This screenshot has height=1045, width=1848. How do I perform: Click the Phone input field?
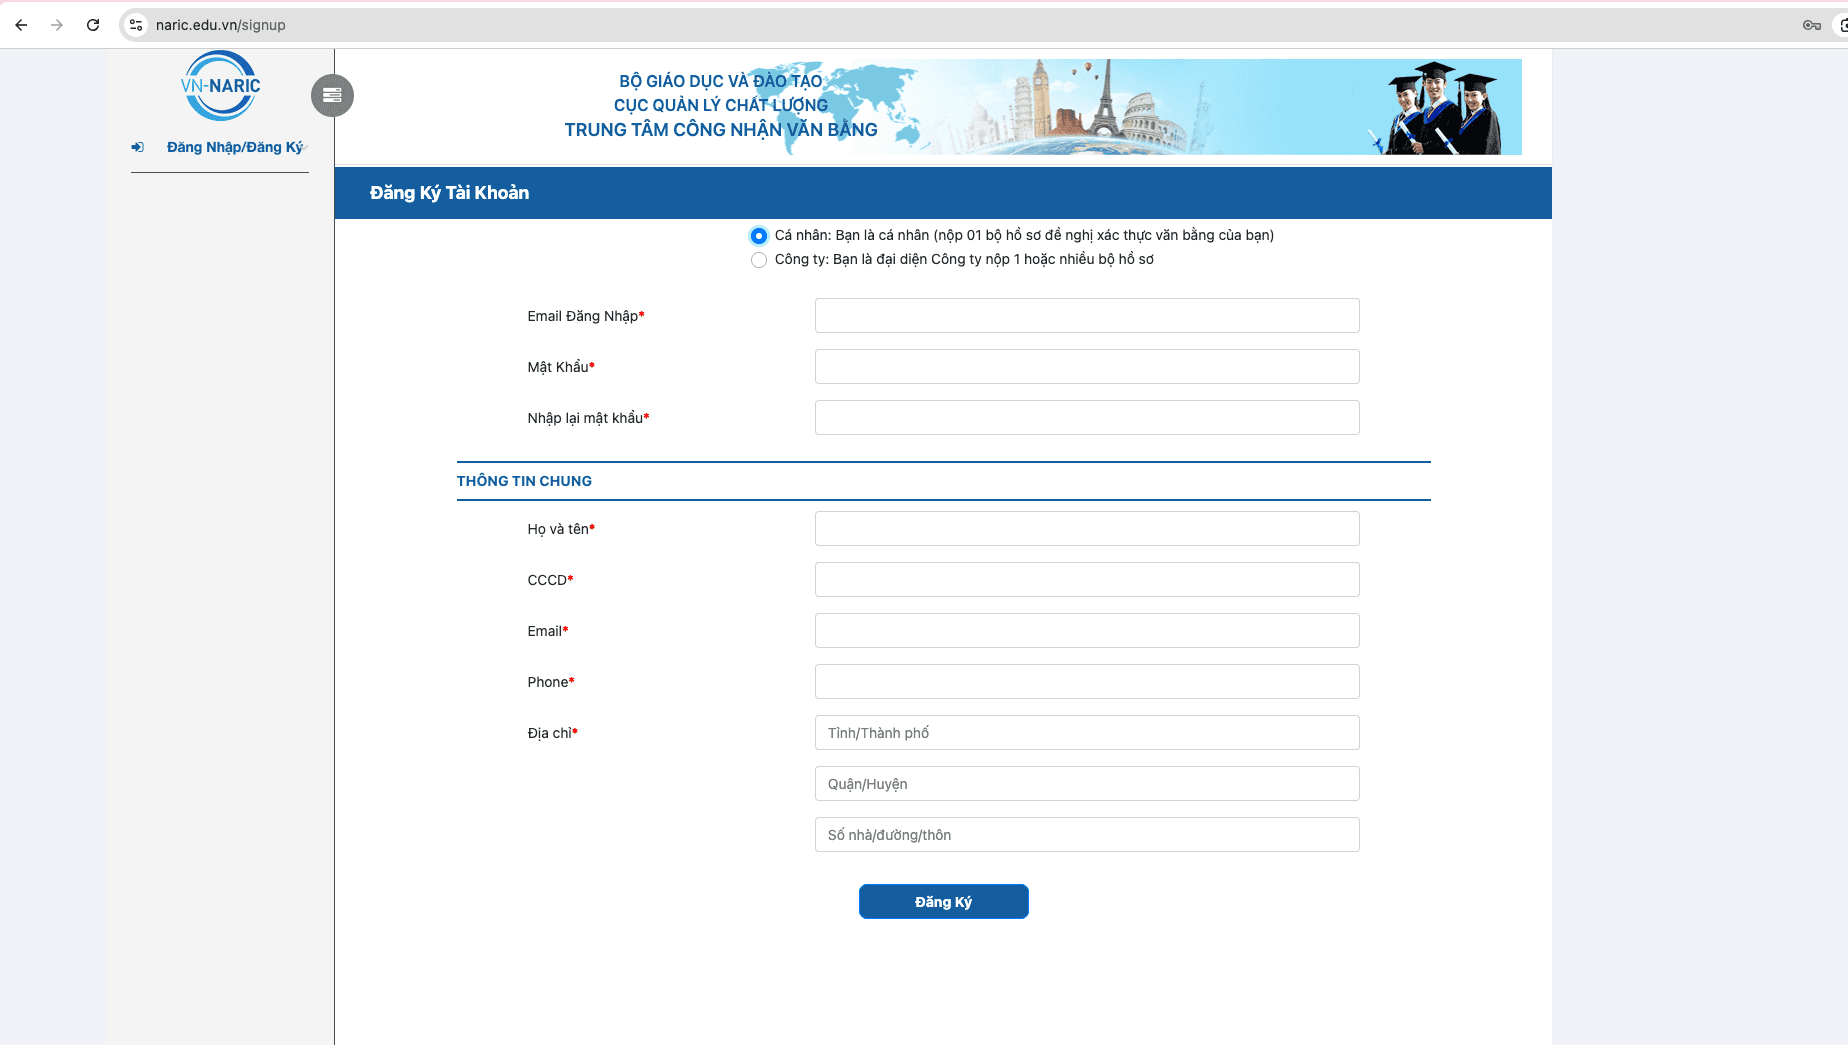(1087, 681)
